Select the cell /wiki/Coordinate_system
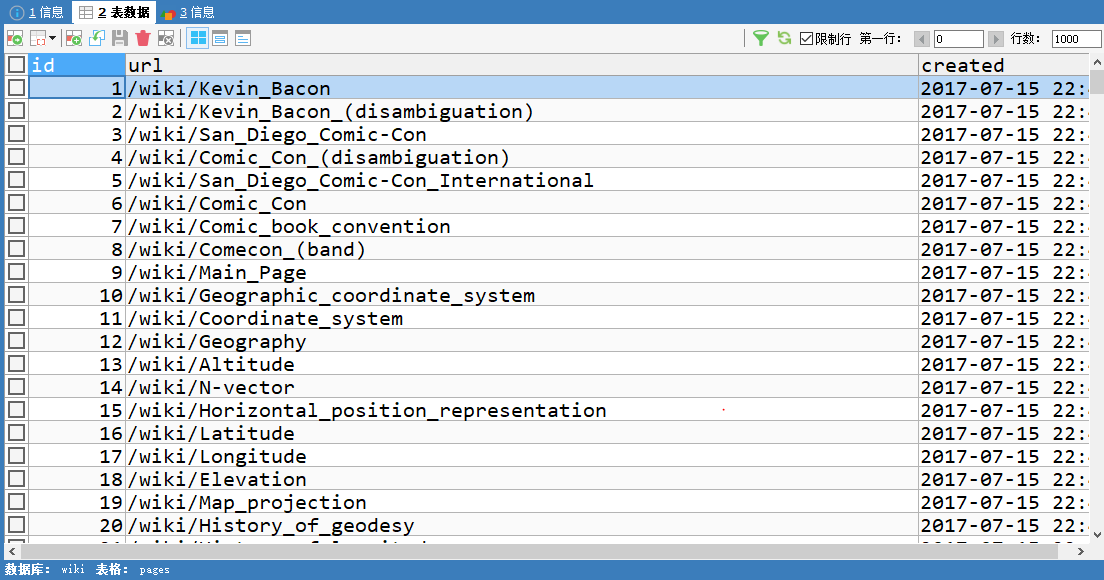Viewport: 1104px width, 580px height. tap(522, 318)
